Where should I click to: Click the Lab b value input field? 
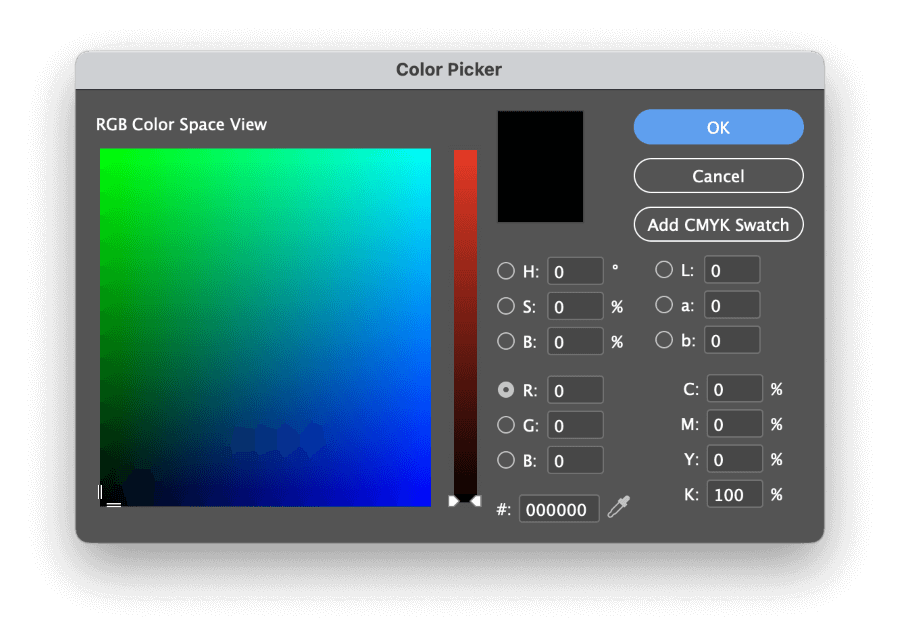[x=732, y=340]
